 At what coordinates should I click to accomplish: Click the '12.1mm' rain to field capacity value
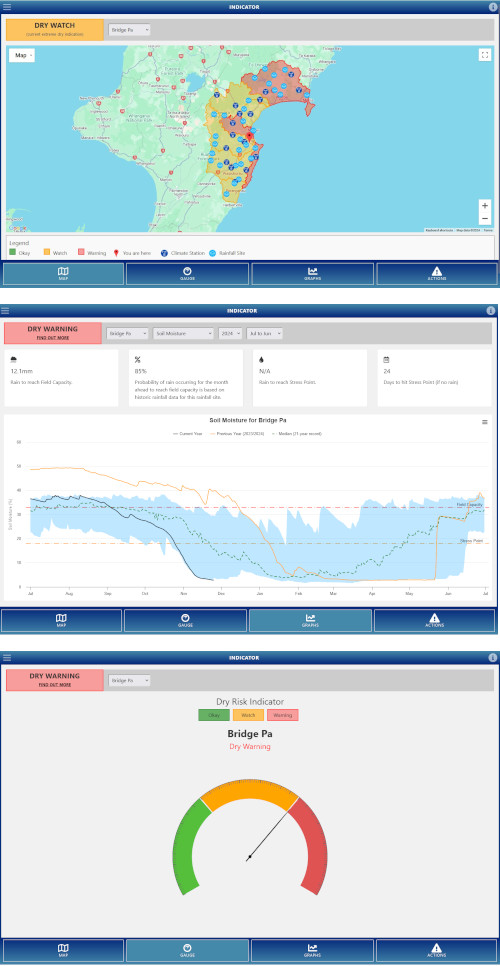(21, 372)
